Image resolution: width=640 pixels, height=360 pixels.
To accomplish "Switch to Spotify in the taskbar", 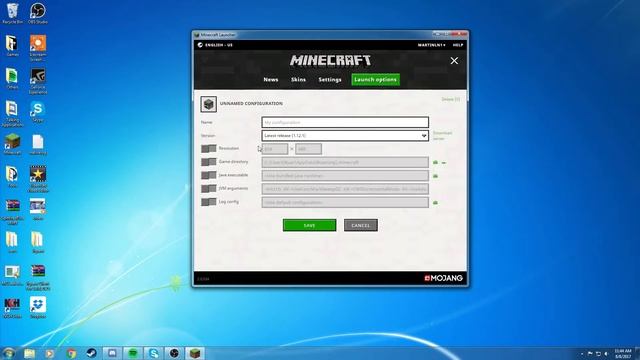I will (x=133, y=353).
